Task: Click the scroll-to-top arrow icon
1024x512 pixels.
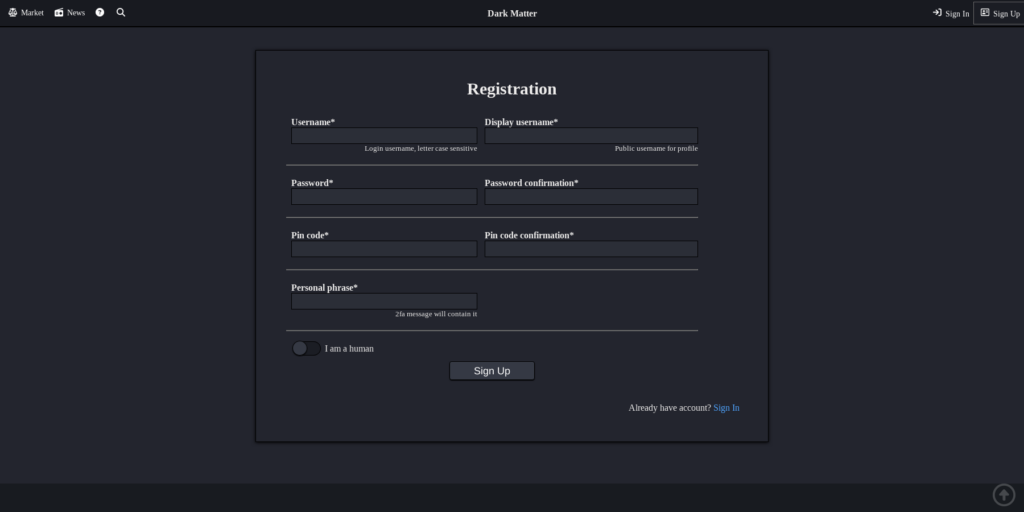Action: click(x=1004, y=495)
